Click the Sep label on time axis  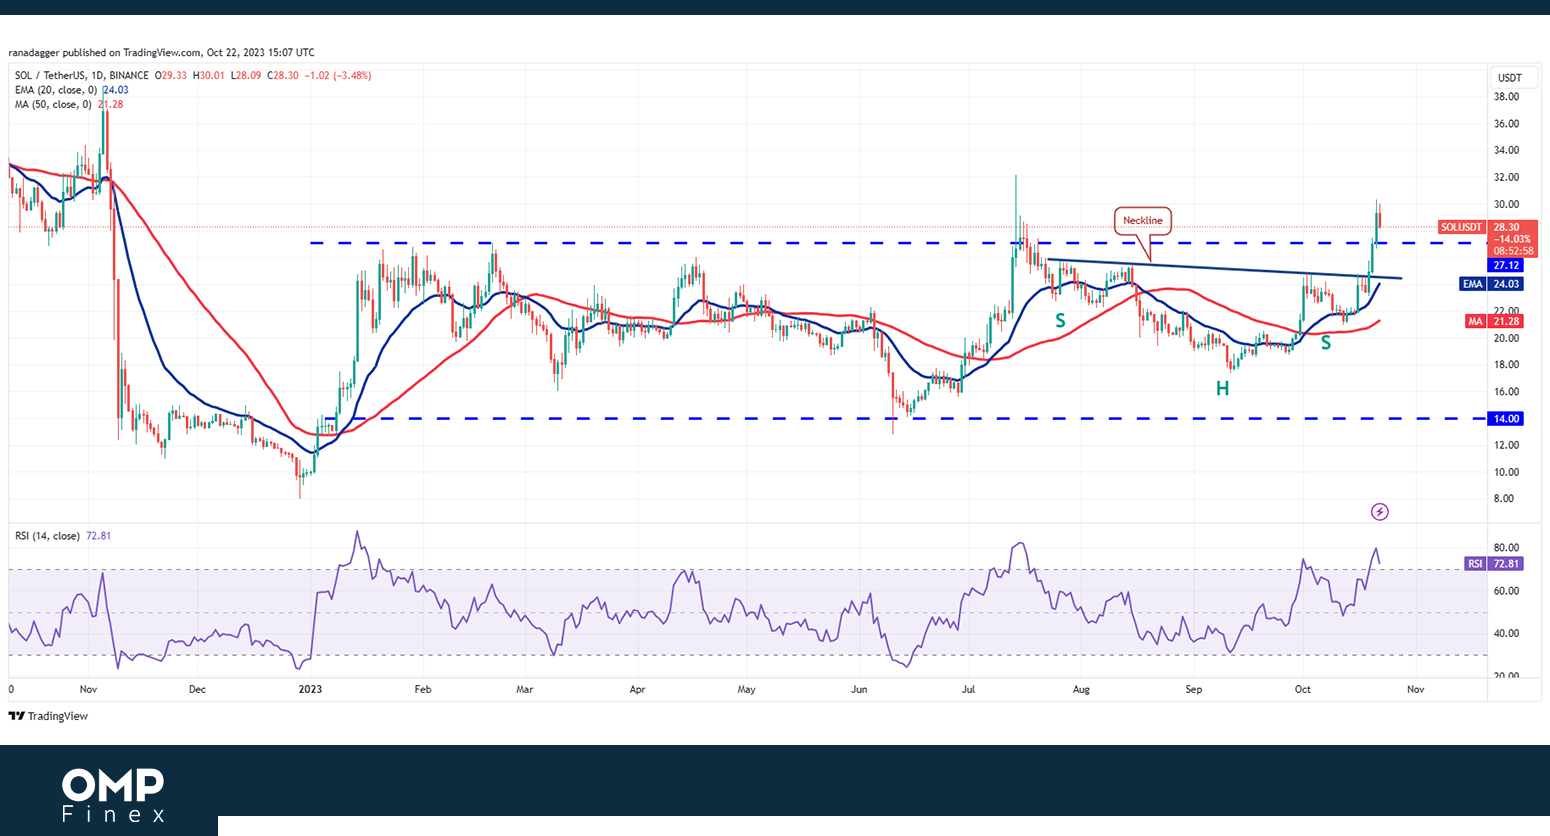click(1193, 690)
